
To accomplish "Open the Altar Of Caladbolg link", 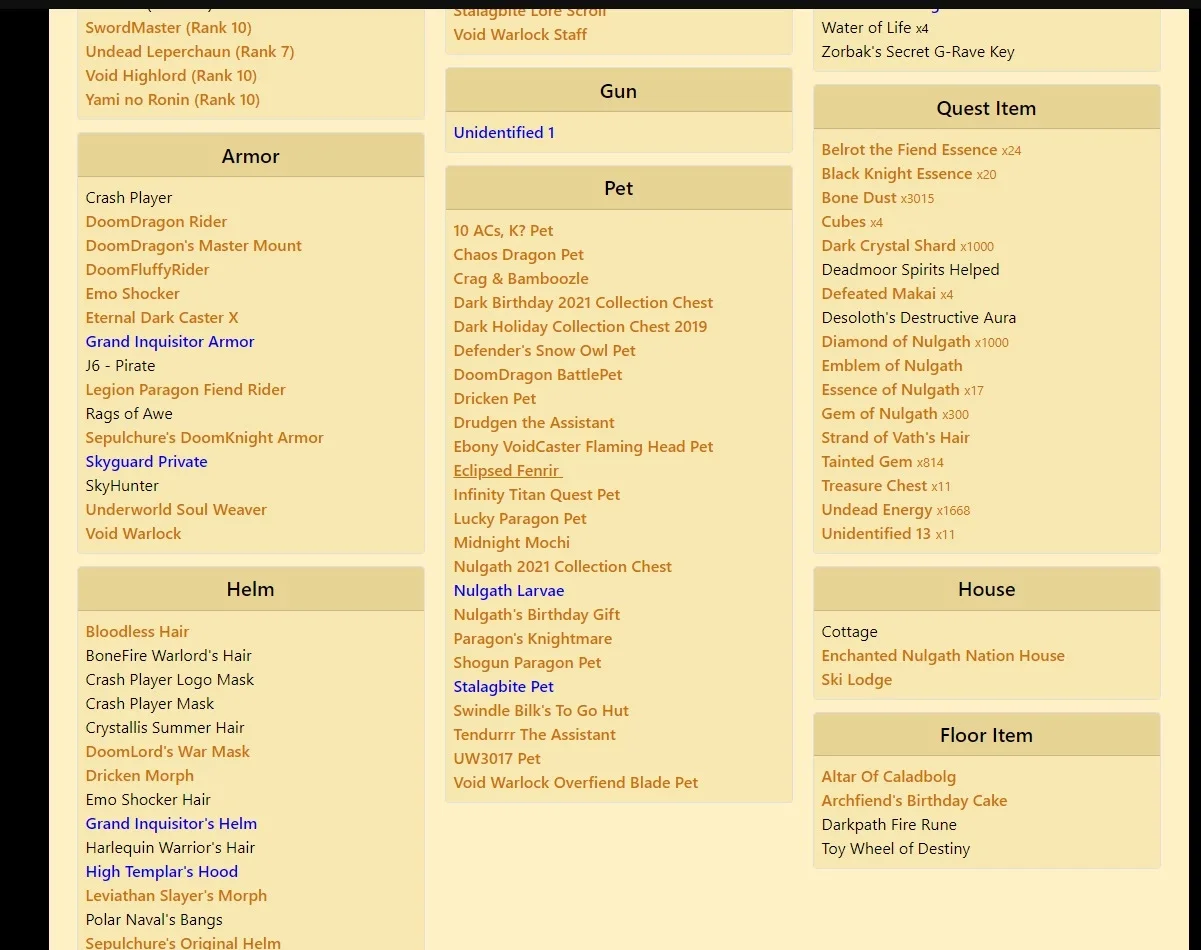I will (x=889, y=777).
